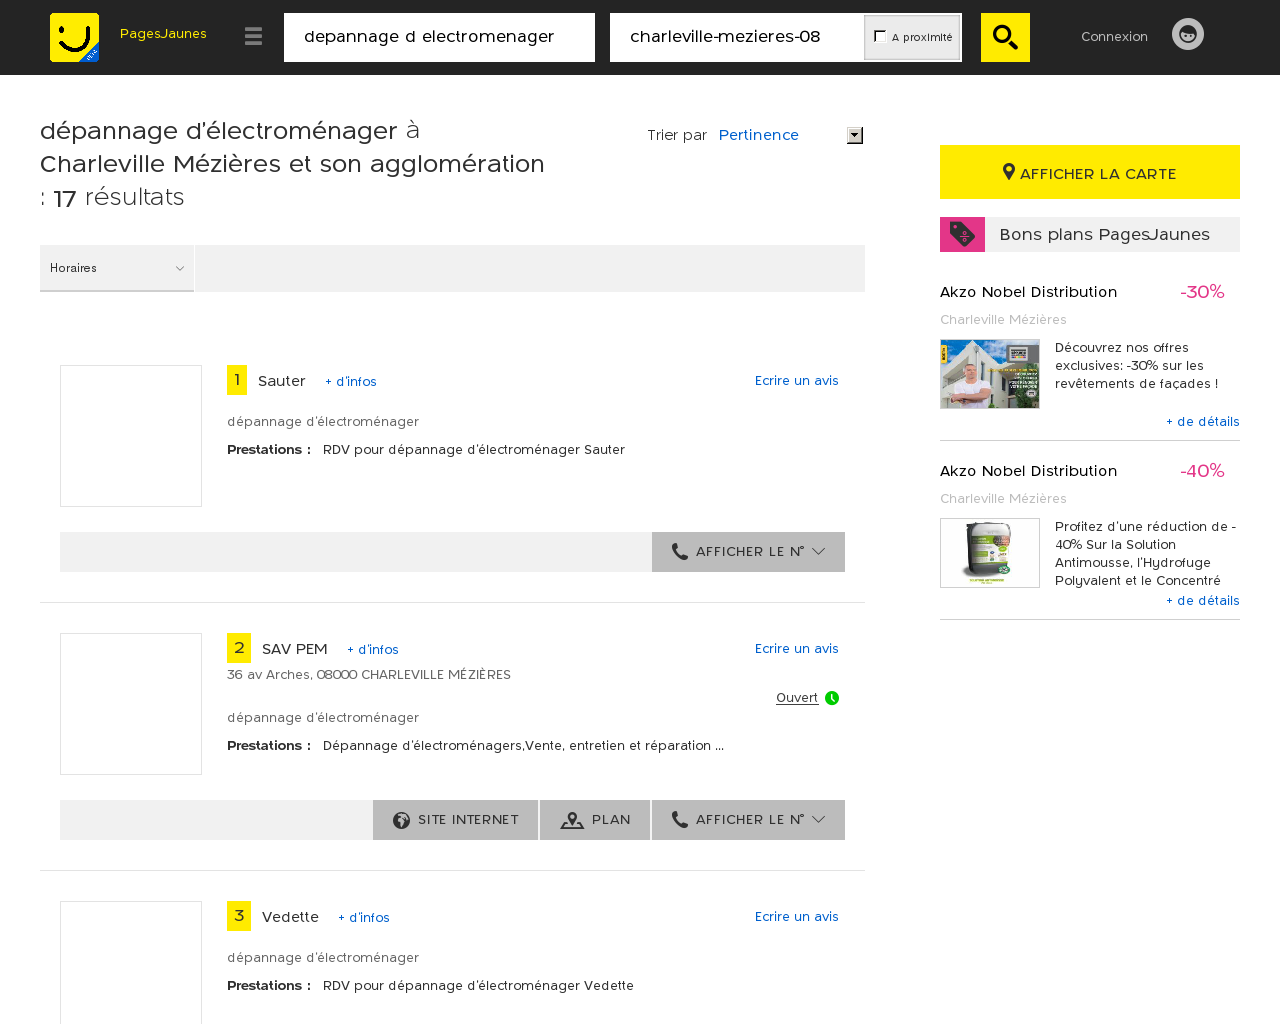Click the Akzo Nobel Distribution -40% title
Viewport: 1280px width, 1024px height.
[1028, 471]
